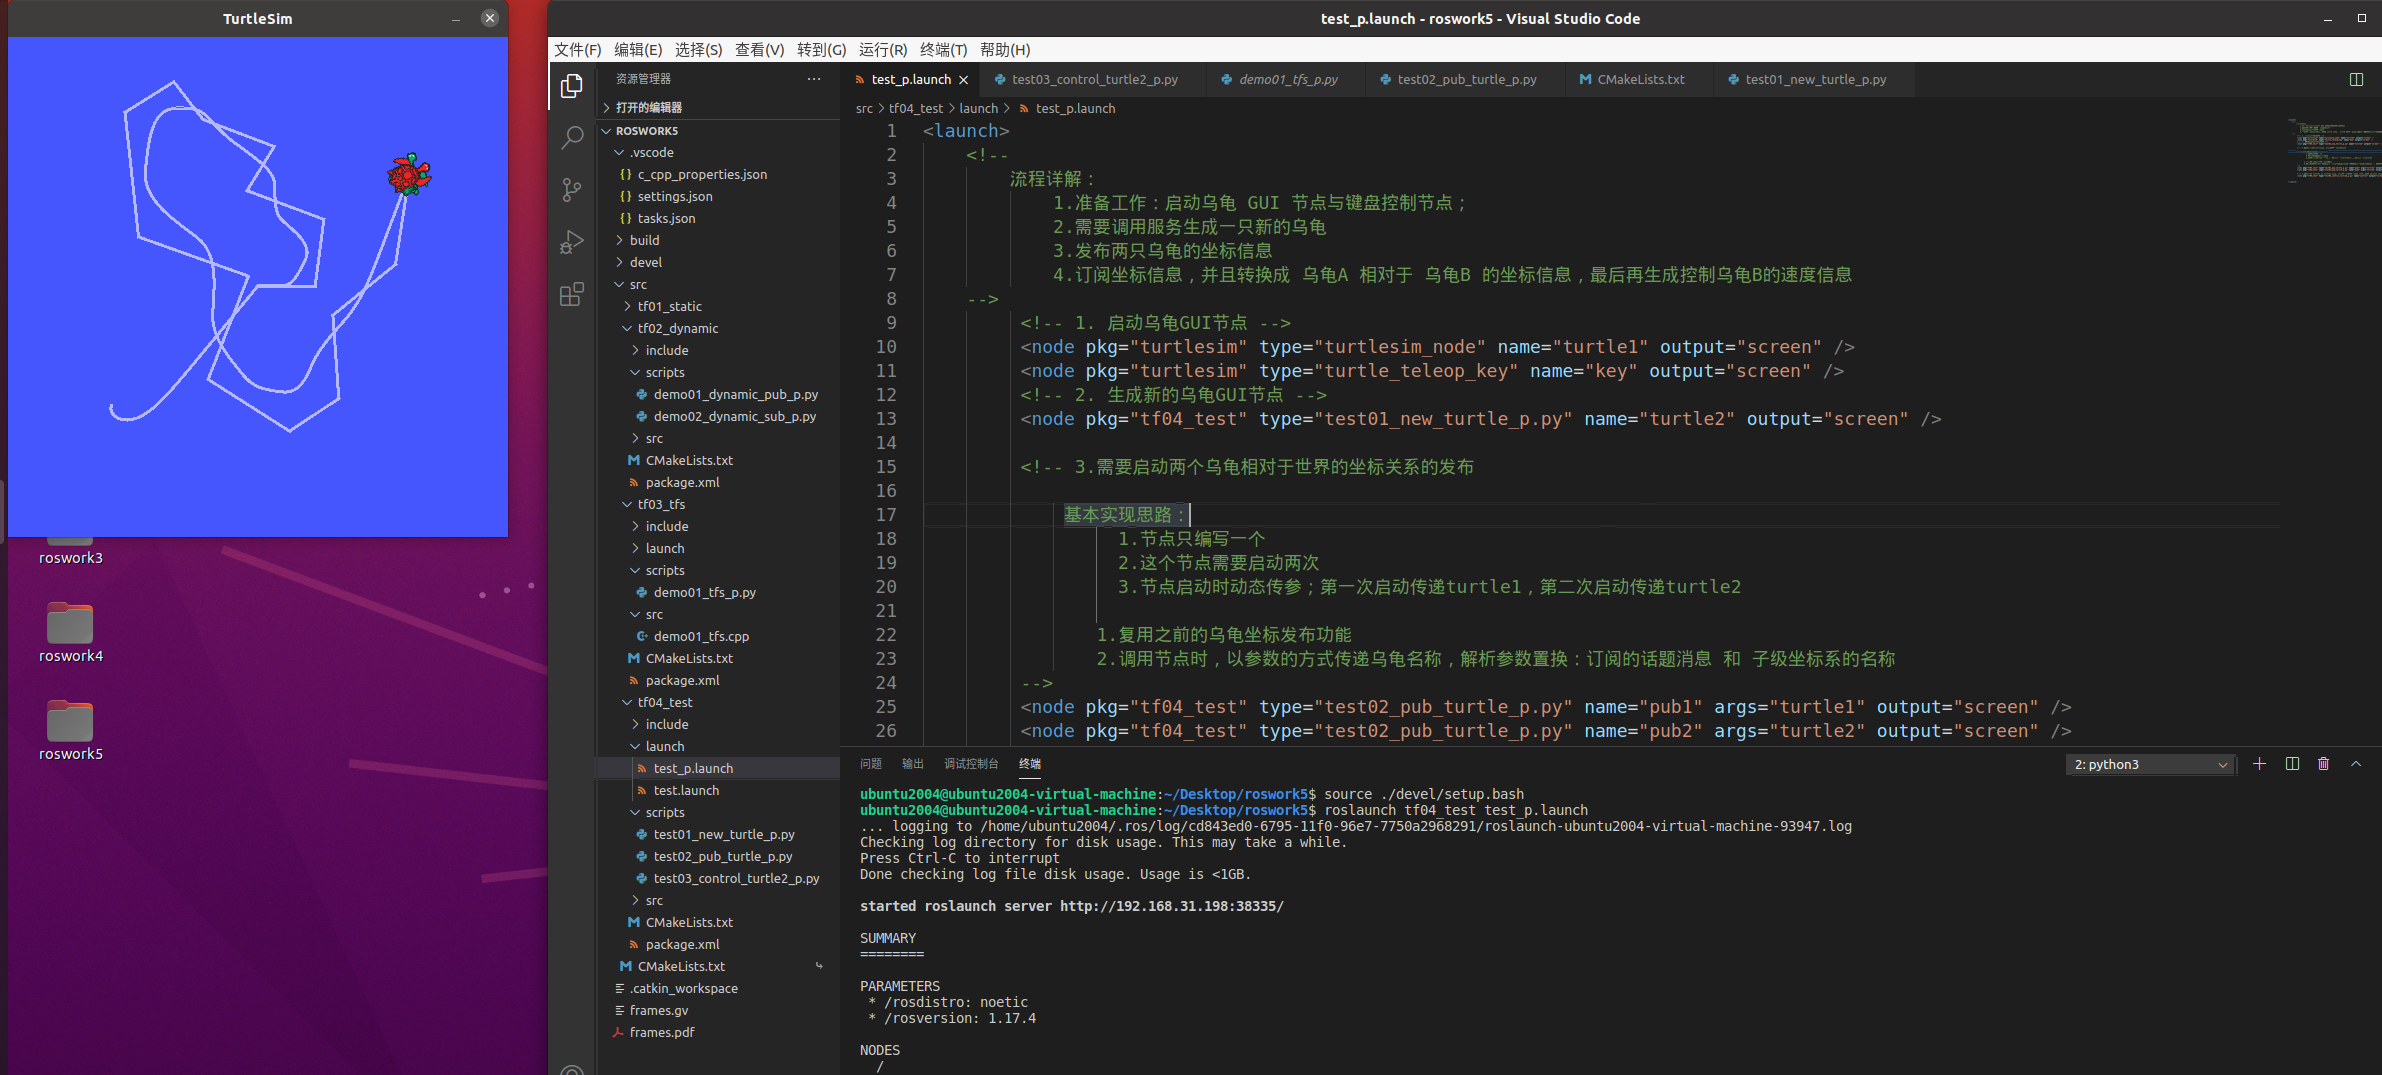Open the explorer panel more actions (…) menu
Screen dimensions: 2382x1075
[x=814, y=79]
